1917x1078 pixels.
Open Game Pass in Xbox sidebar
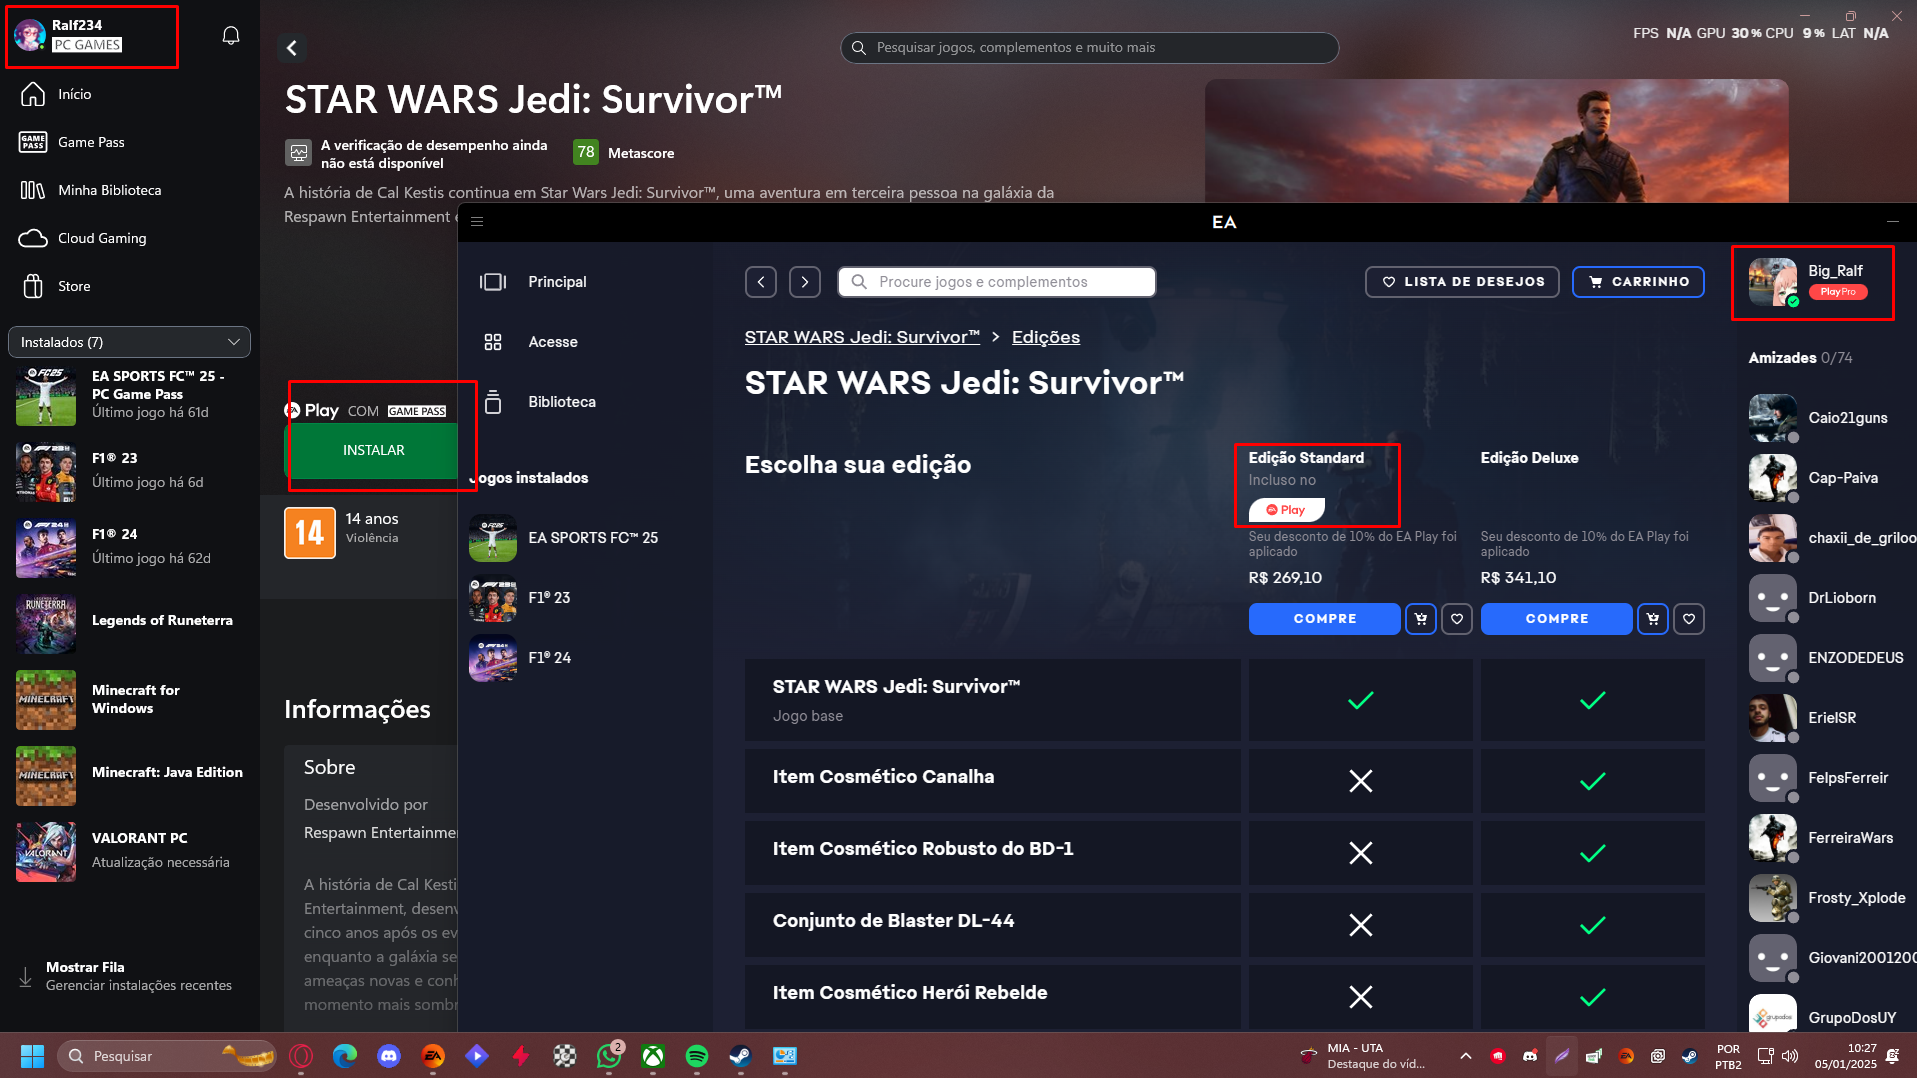130,142
